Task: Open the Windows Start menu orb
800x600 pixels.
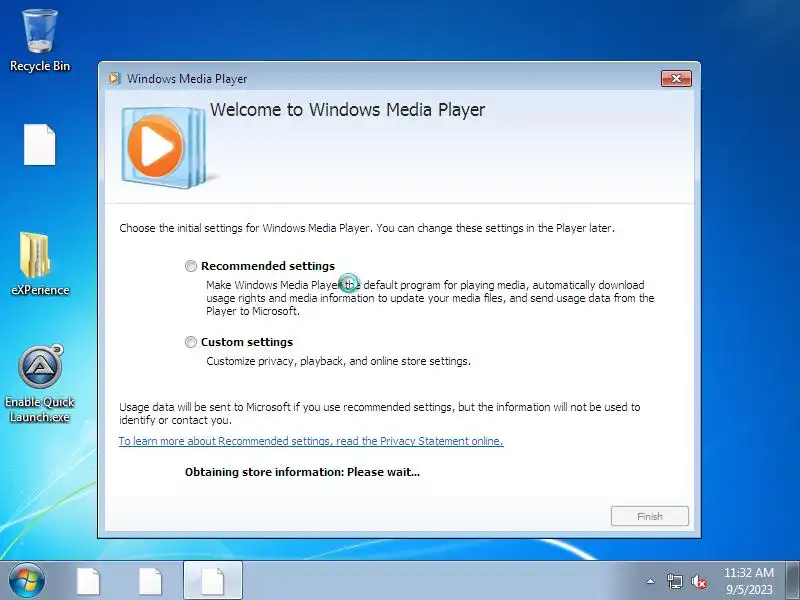Action: point(27,580)
